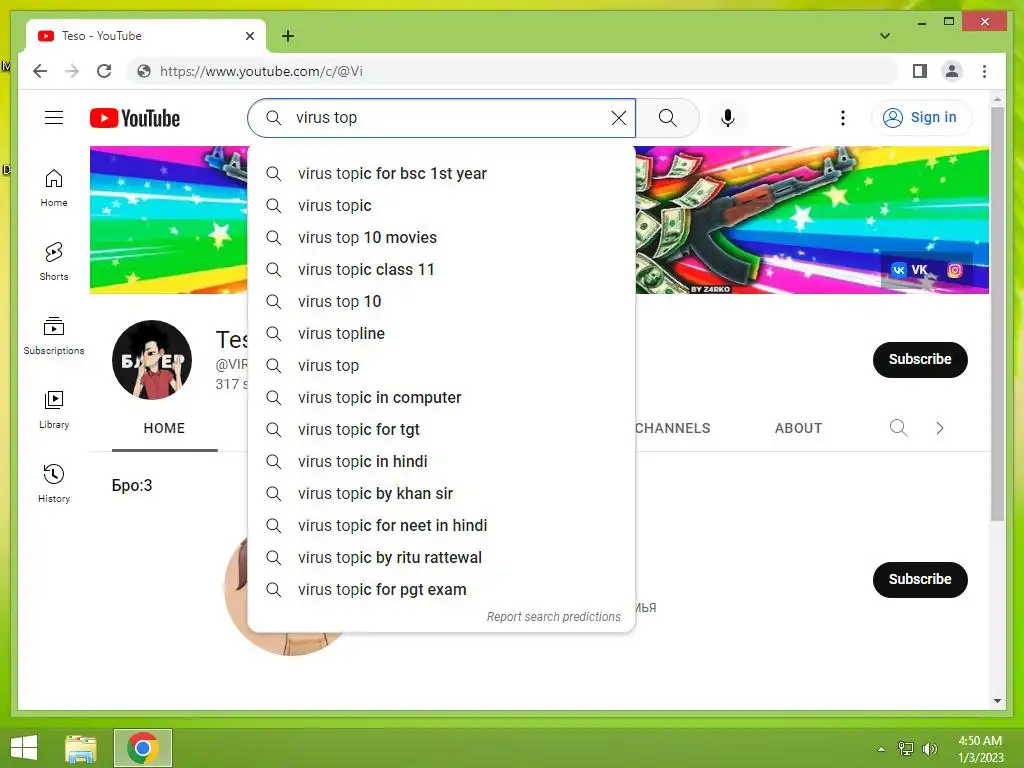Click the channel avatar picture
The image size is (1024, 768).
click(152, 359)
